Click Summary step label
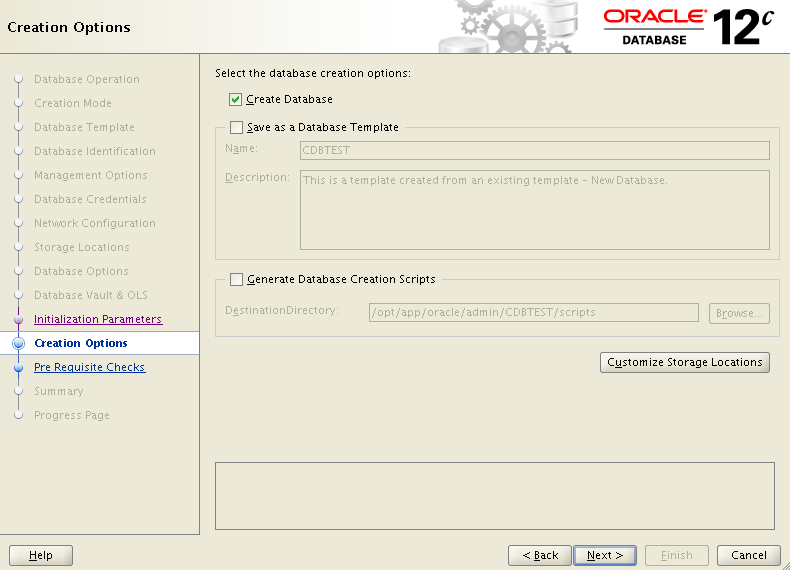This screenshot has height=570, width=790. pos(58,391)
